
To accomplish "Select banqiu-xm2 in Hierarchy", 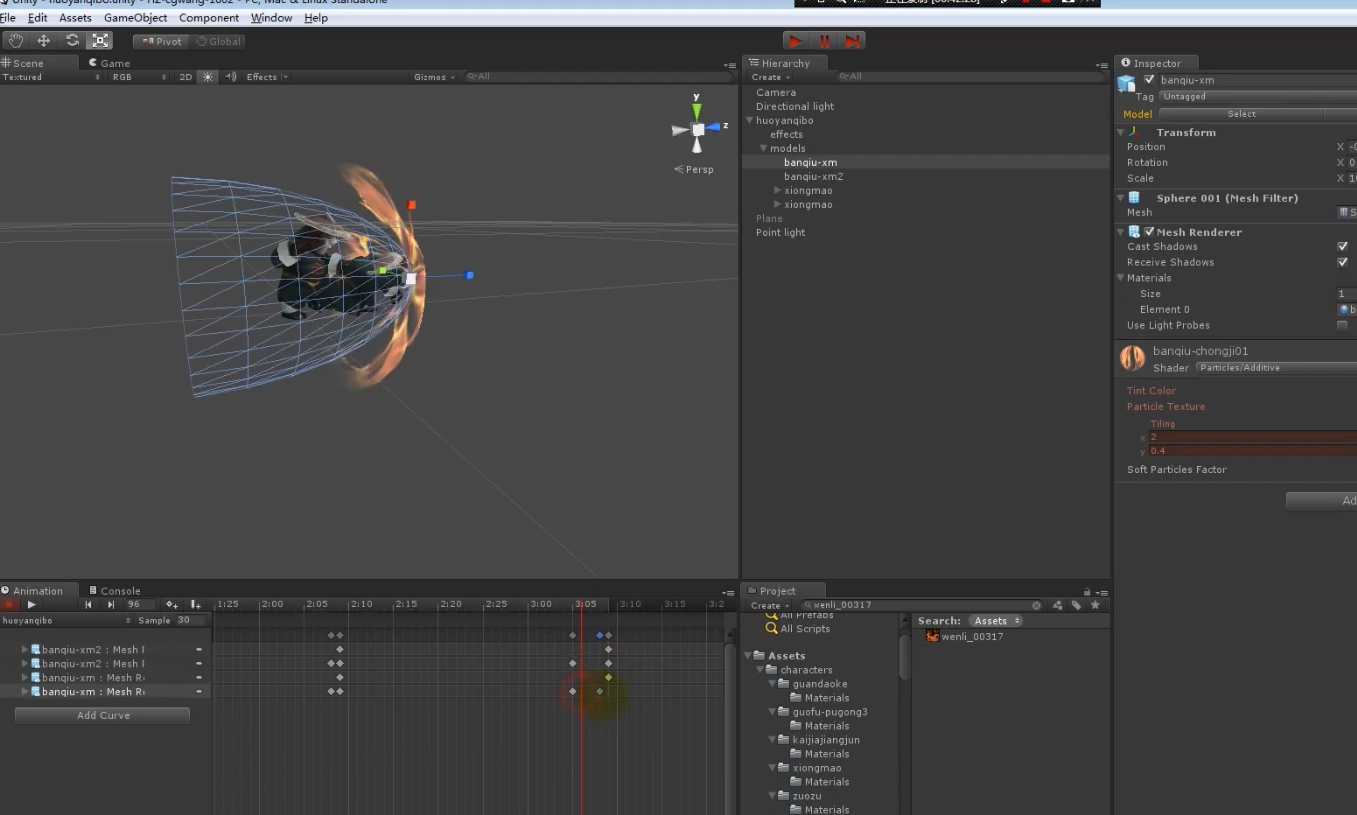I will [x=813, y=176].
